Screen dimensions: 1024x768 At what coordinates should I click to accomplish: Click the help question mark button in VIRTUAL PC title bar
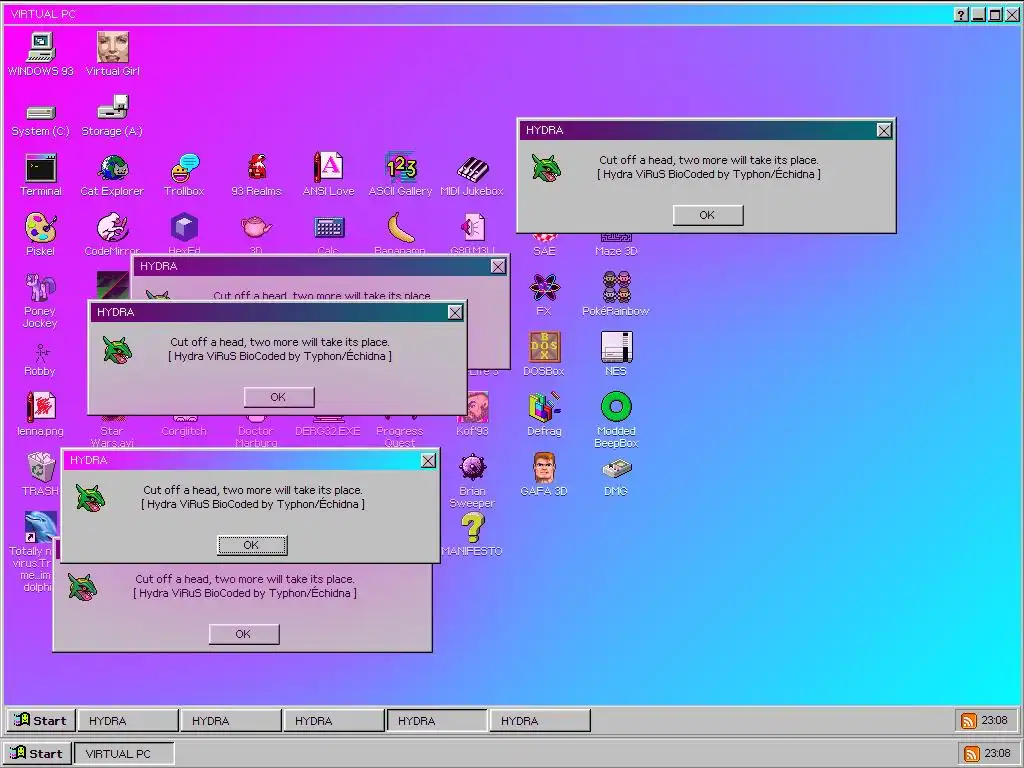click(x=961, y=14)
